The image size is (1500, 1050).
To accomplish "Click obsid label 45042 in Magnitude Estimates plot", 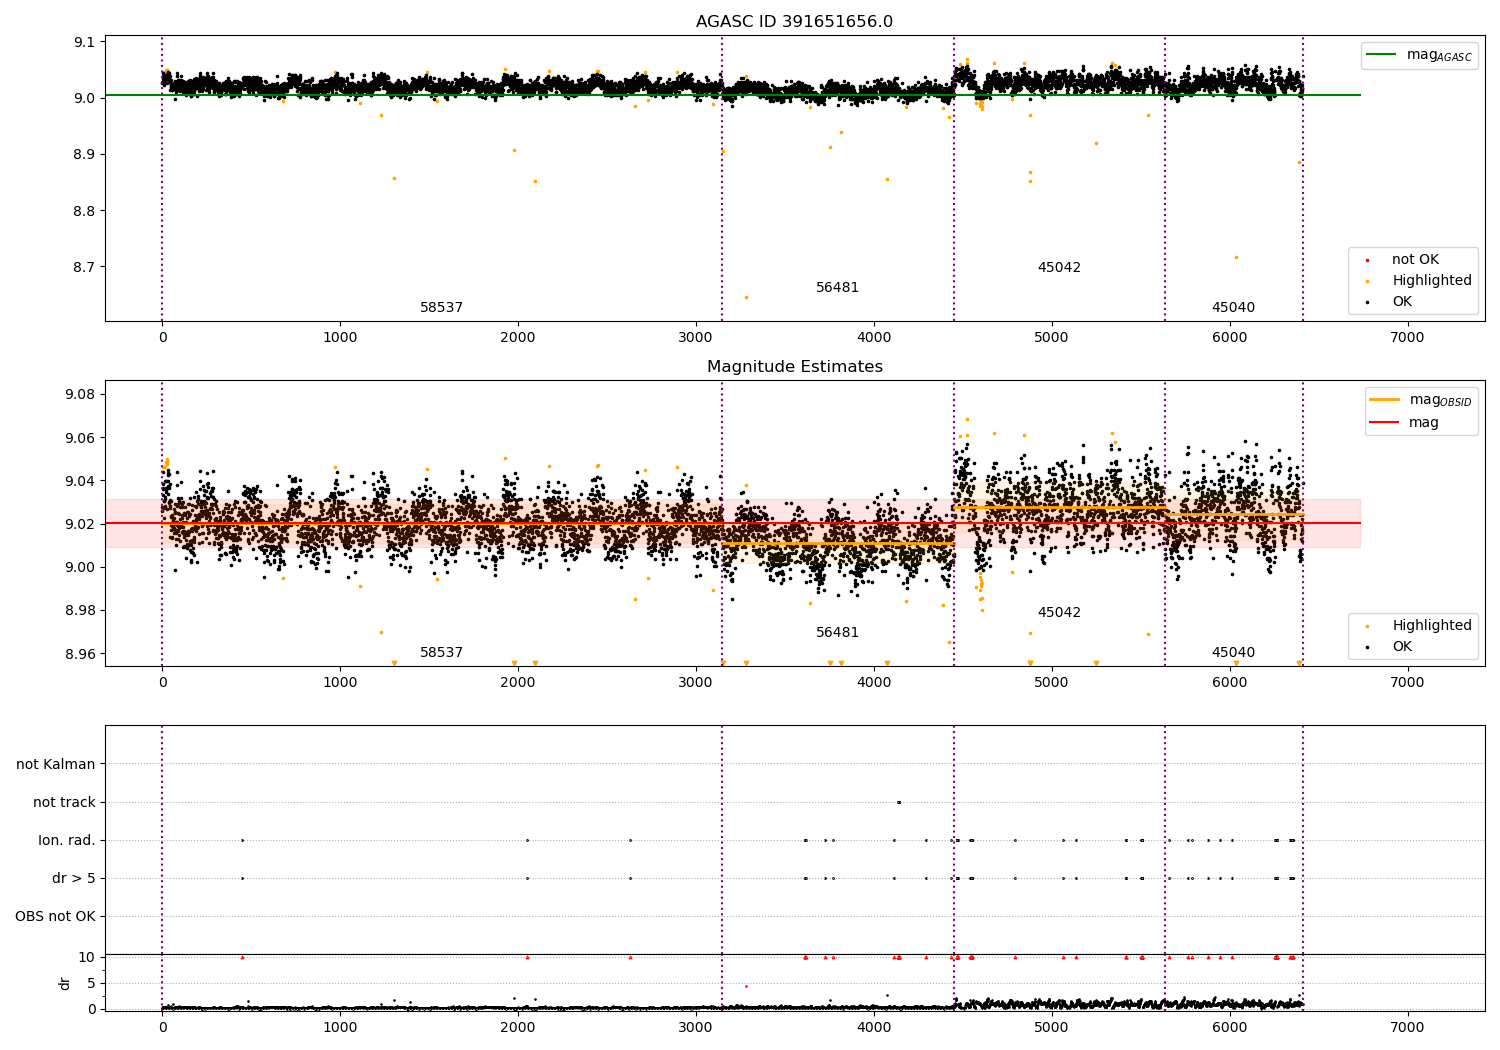I will [x=1059, y=613].
